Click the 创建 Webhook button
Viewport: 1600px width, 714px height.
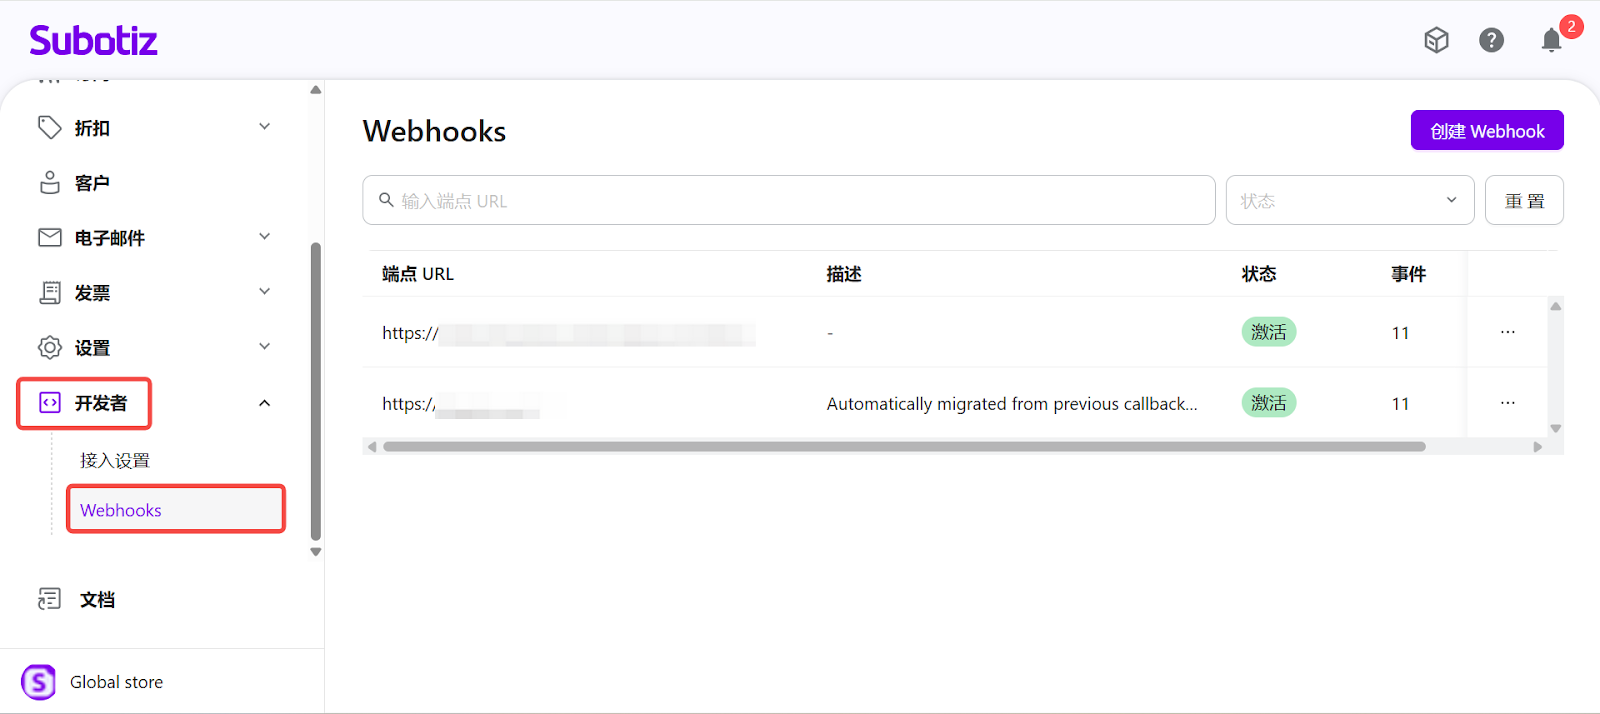coord(1486,131)
